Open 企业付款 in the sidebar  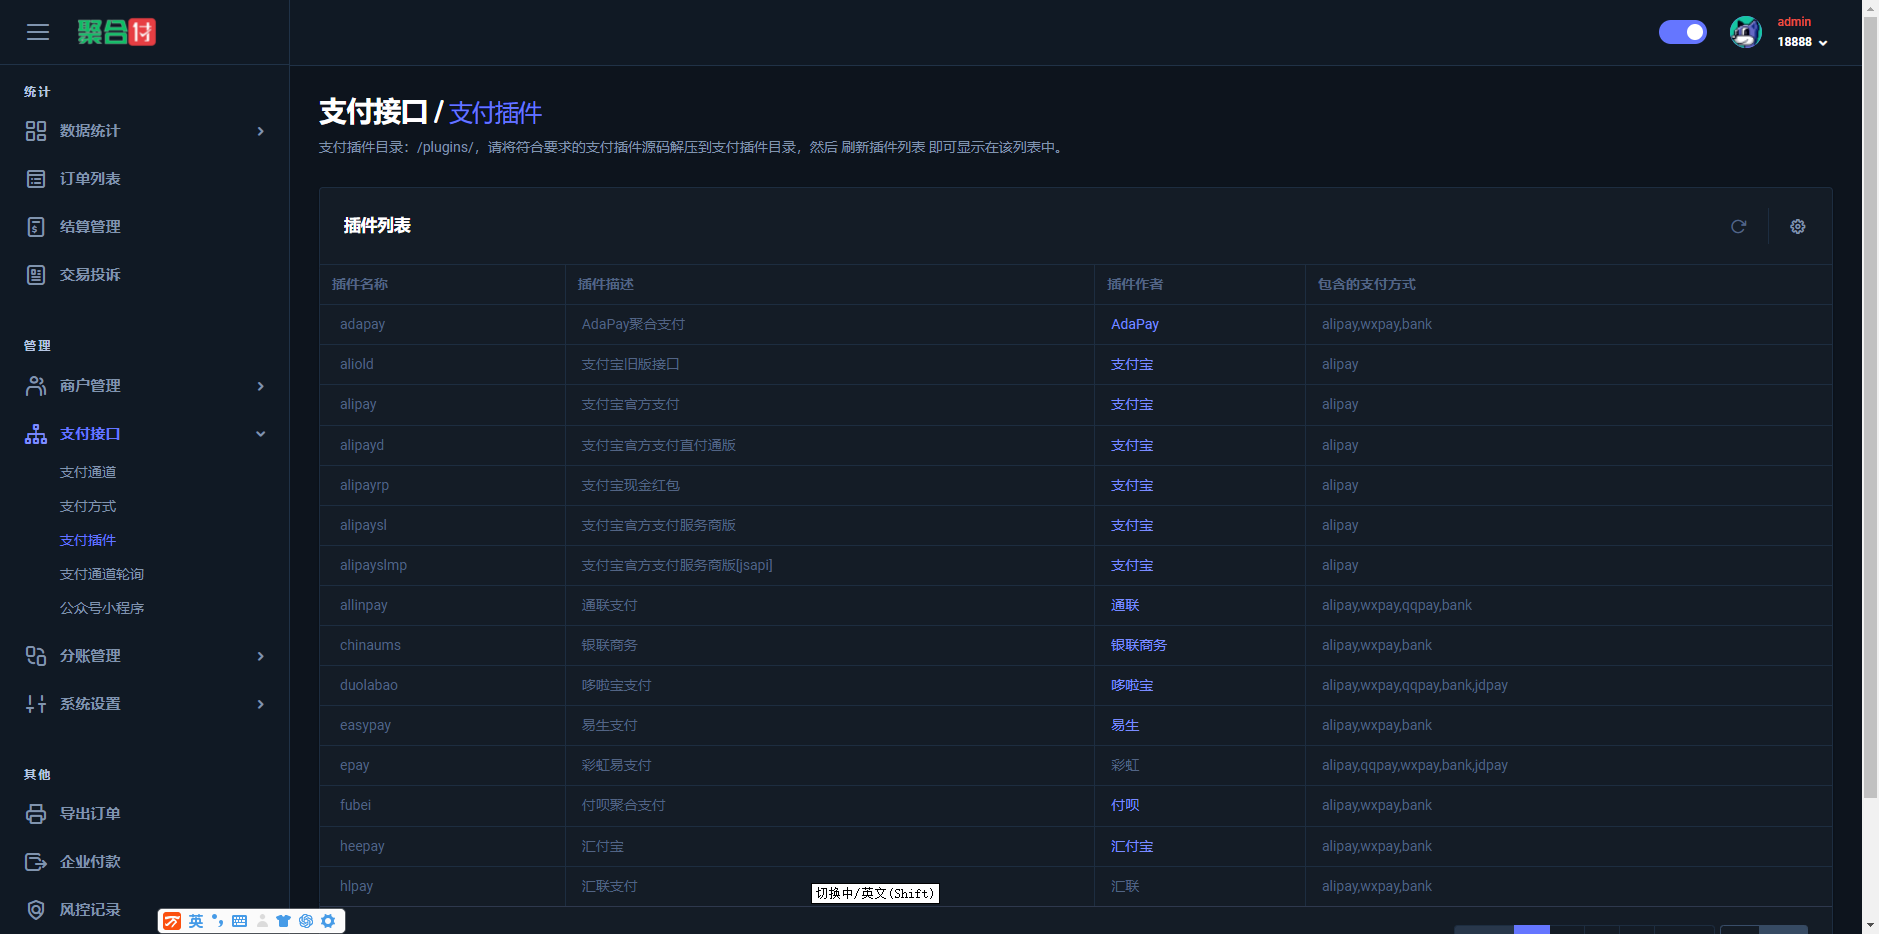[x=90, y=862]
